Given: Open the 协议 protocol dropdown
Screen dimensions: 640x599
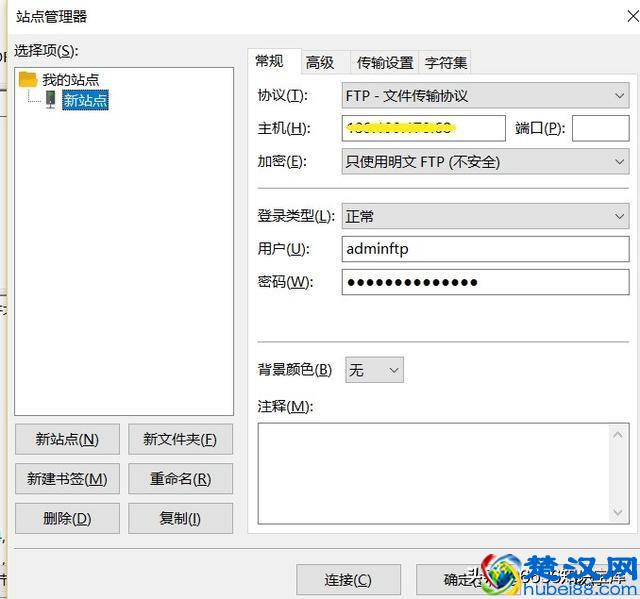Looking at the screenshot, I should coord(485,95).
